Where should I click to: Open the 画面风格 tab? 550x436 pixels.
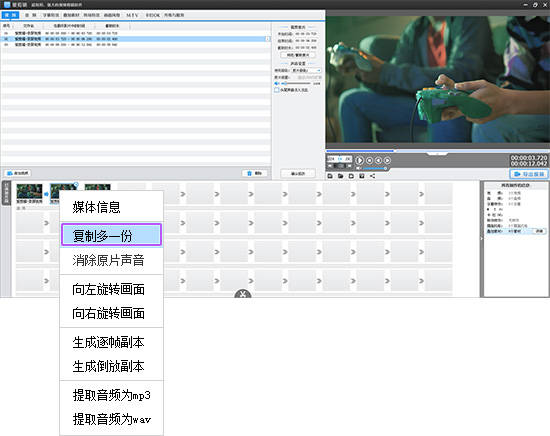[x=112, y=15]
